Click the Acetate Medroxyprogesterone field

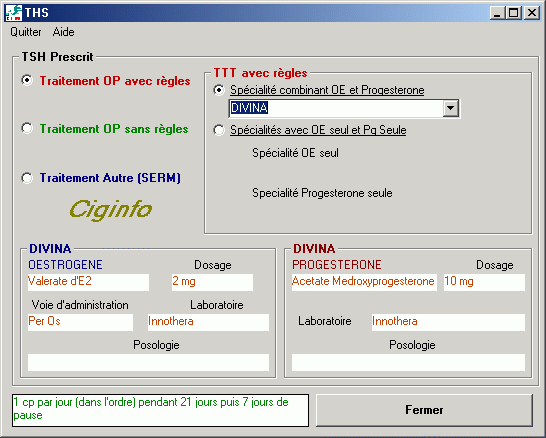364,282
